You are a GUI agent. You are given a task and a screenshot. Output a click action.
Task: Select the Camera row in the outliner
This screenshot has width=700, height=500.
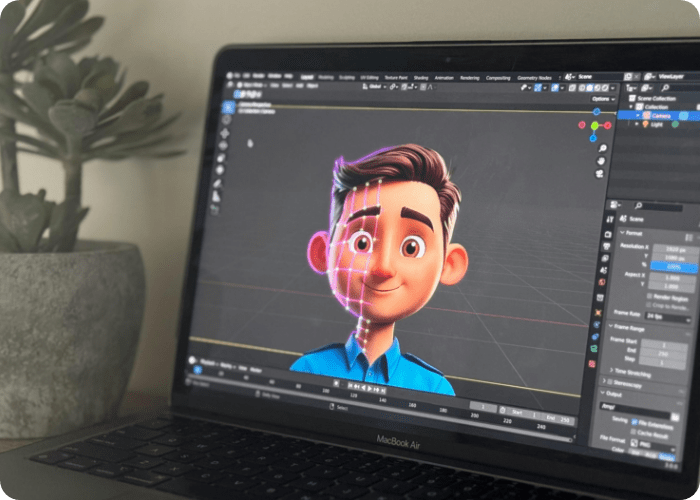pyautogui.click(x=658, y=116)
